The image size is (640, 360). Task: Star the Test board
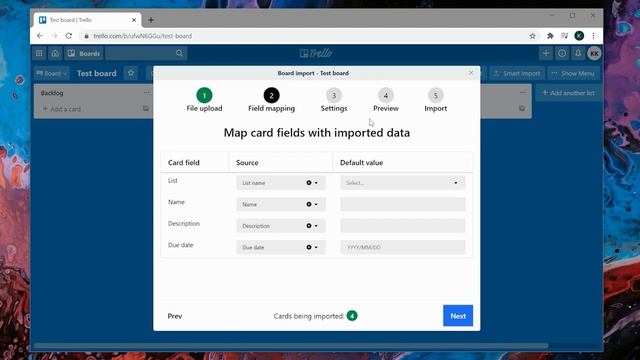131,73
